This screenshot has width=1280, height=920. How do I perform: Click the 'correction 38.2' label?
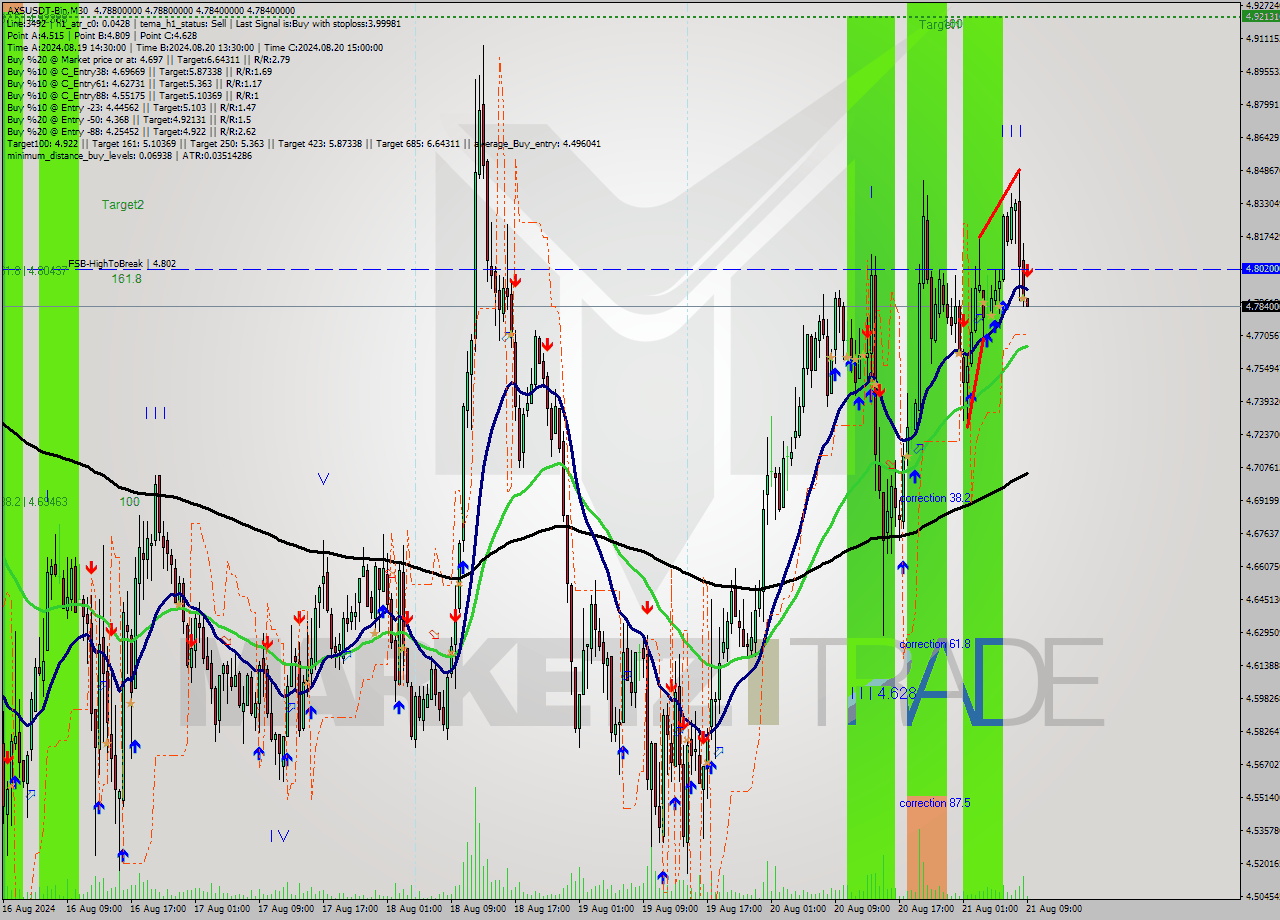click(x=934, y=498)
